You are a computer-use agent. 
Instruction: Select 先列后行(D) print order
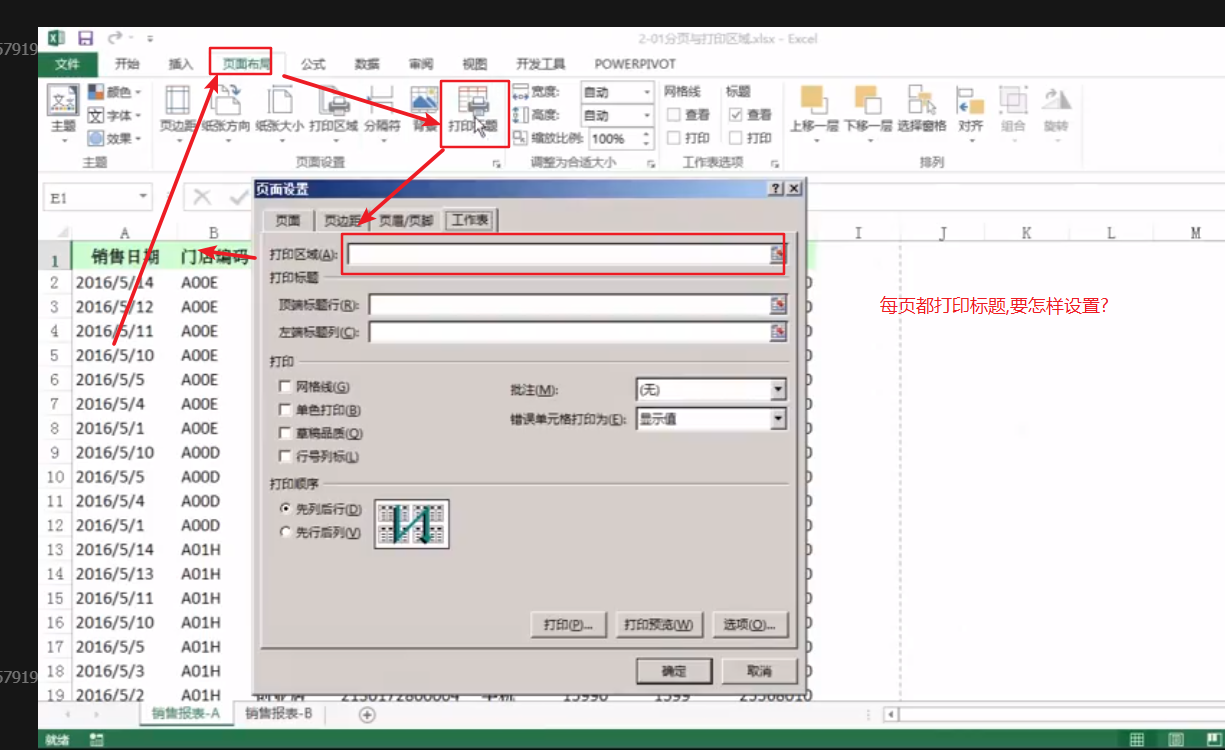click(x=287, y=510)
